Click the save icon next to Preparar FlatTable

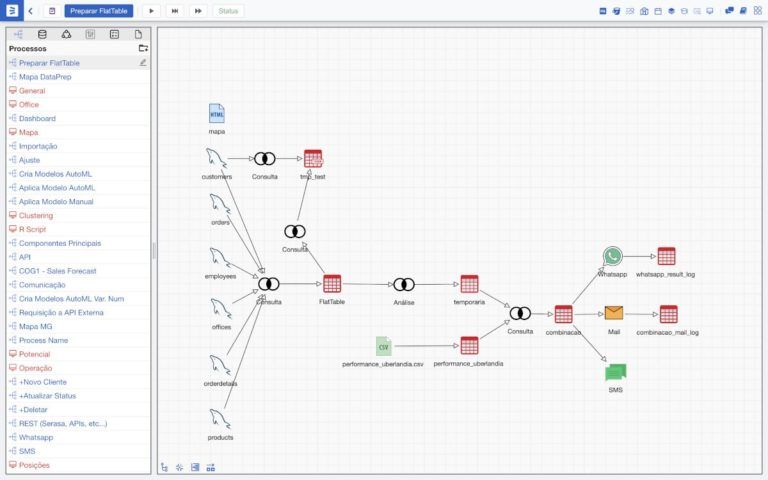(x=52, y=11)
